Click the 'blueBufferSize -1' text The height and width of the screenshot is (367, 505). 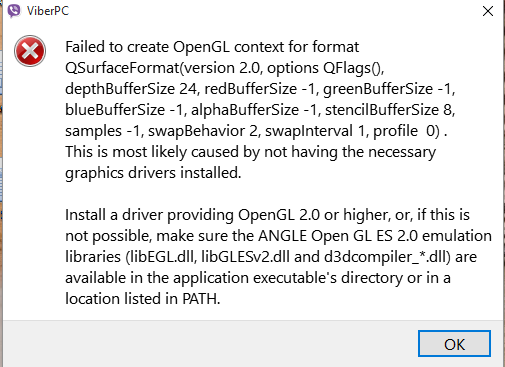click(124, 110)
